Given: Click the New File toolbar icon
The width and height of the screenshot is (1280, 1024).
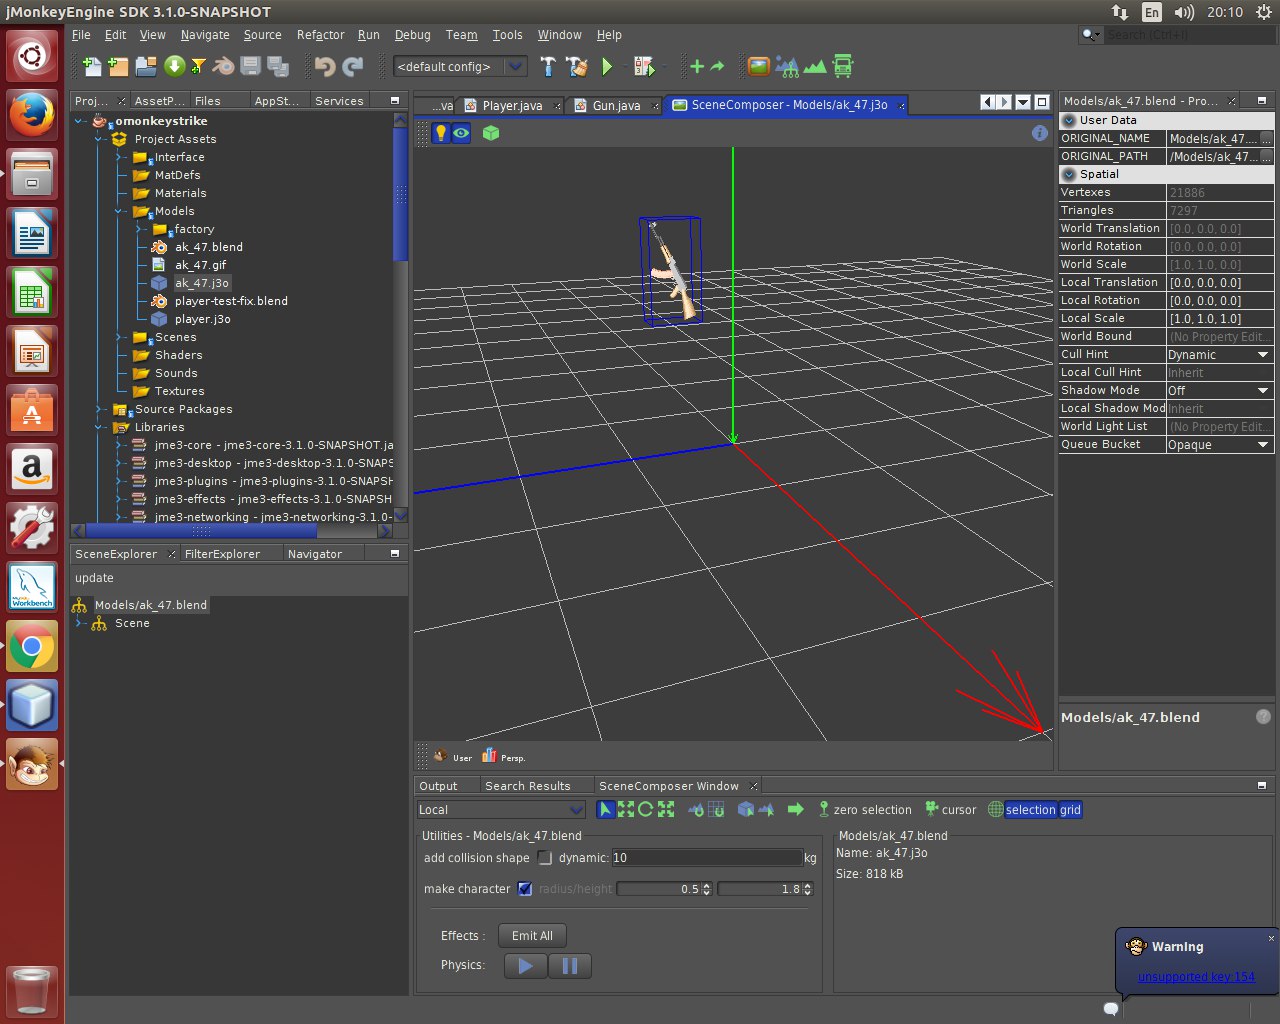Looking at the screenshot, I should pos(92,67).
